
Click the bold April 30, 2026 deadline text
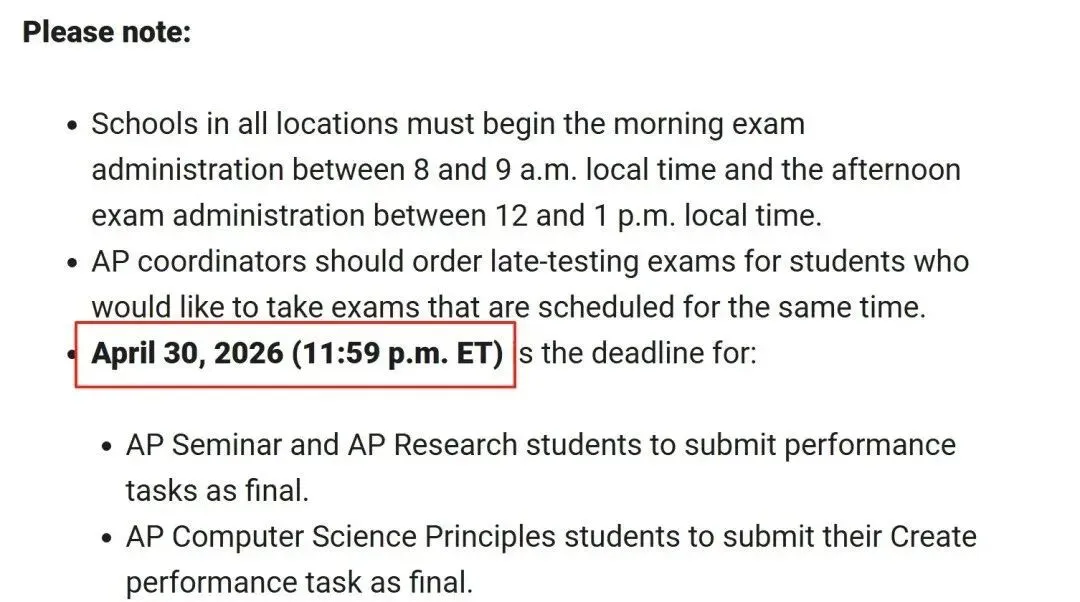298,353
